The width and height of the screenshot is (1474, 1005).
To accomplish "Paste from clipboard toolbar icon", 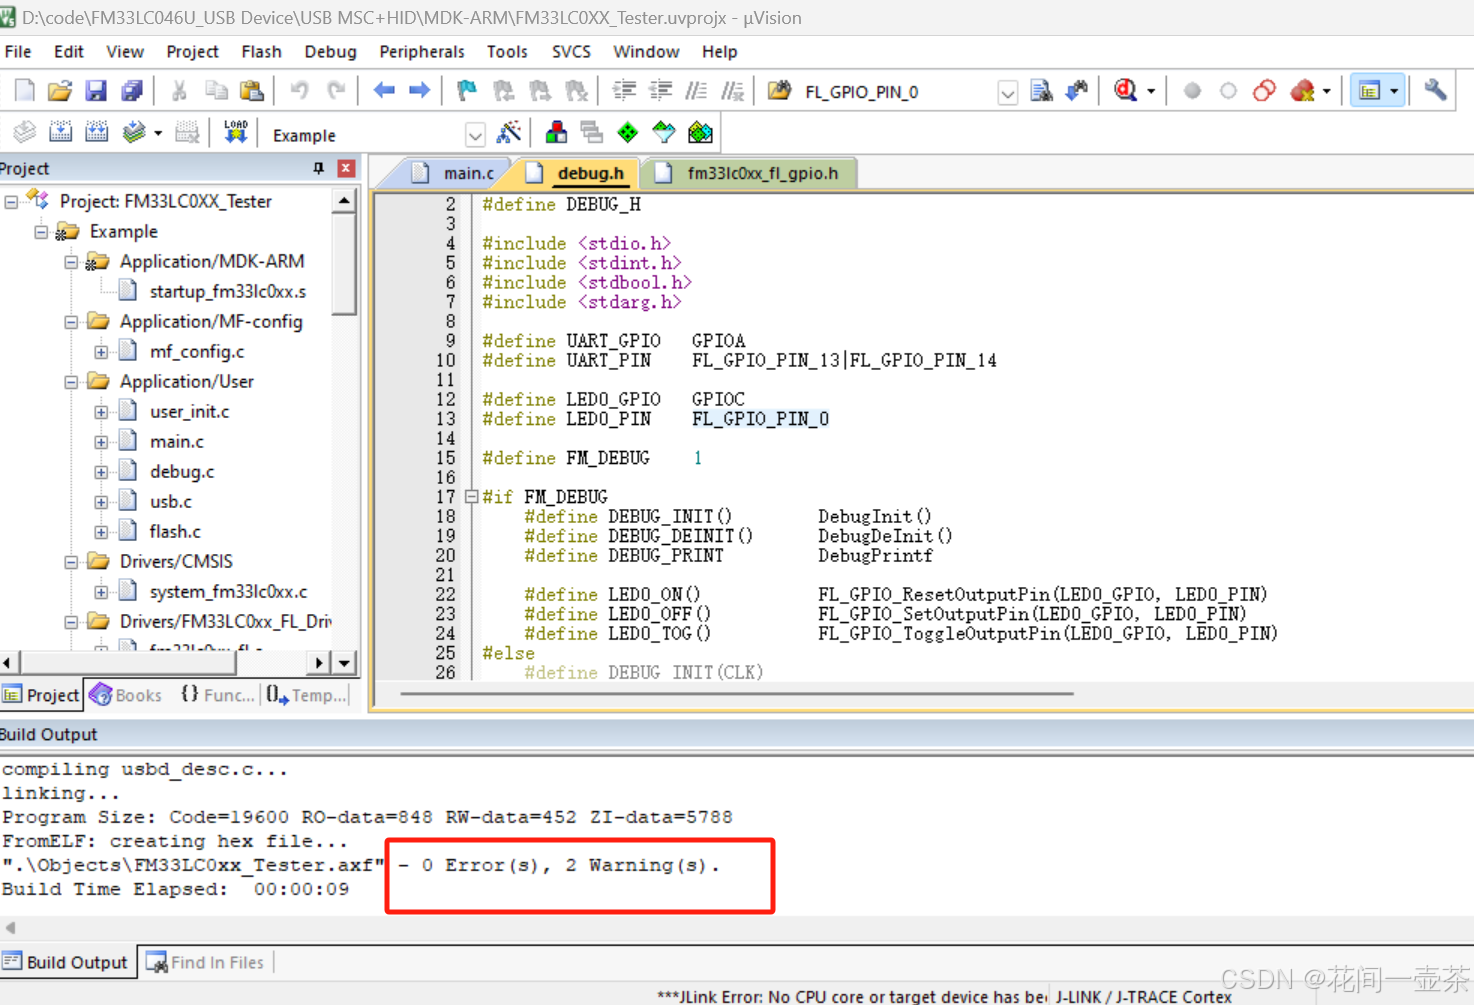I will point(252,91).
